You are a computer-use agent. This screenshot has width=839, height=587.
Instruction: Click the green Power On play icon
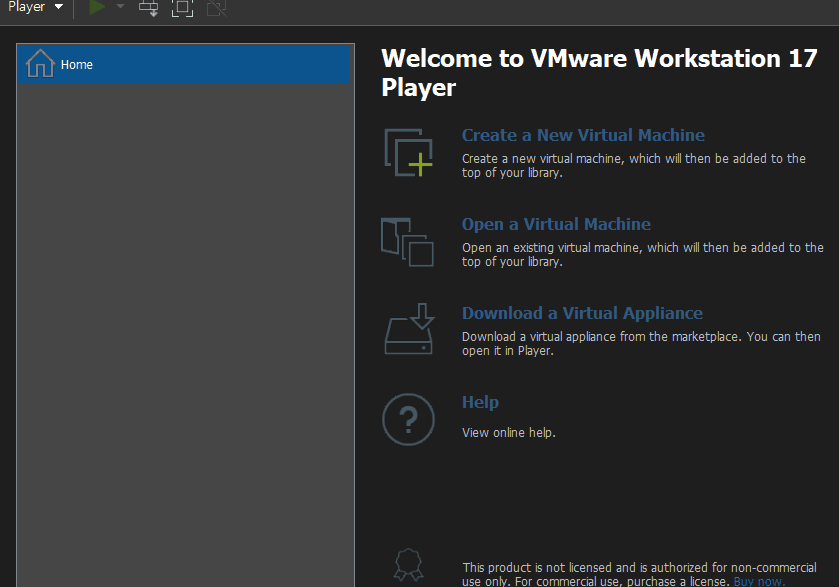[97, 7]
